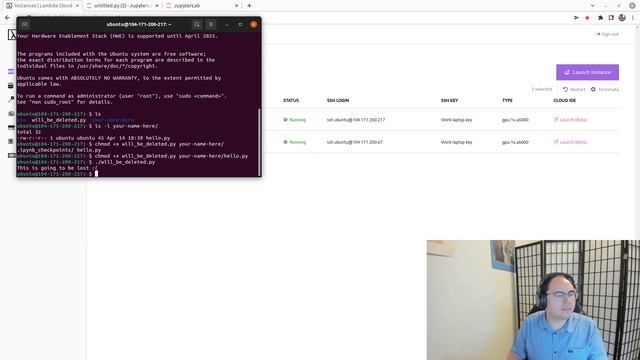This screenshot has height=360, width=640.
Task: Click ssh ubuntu@104.171.200.217 login text
Action: [x=356, y=120]
